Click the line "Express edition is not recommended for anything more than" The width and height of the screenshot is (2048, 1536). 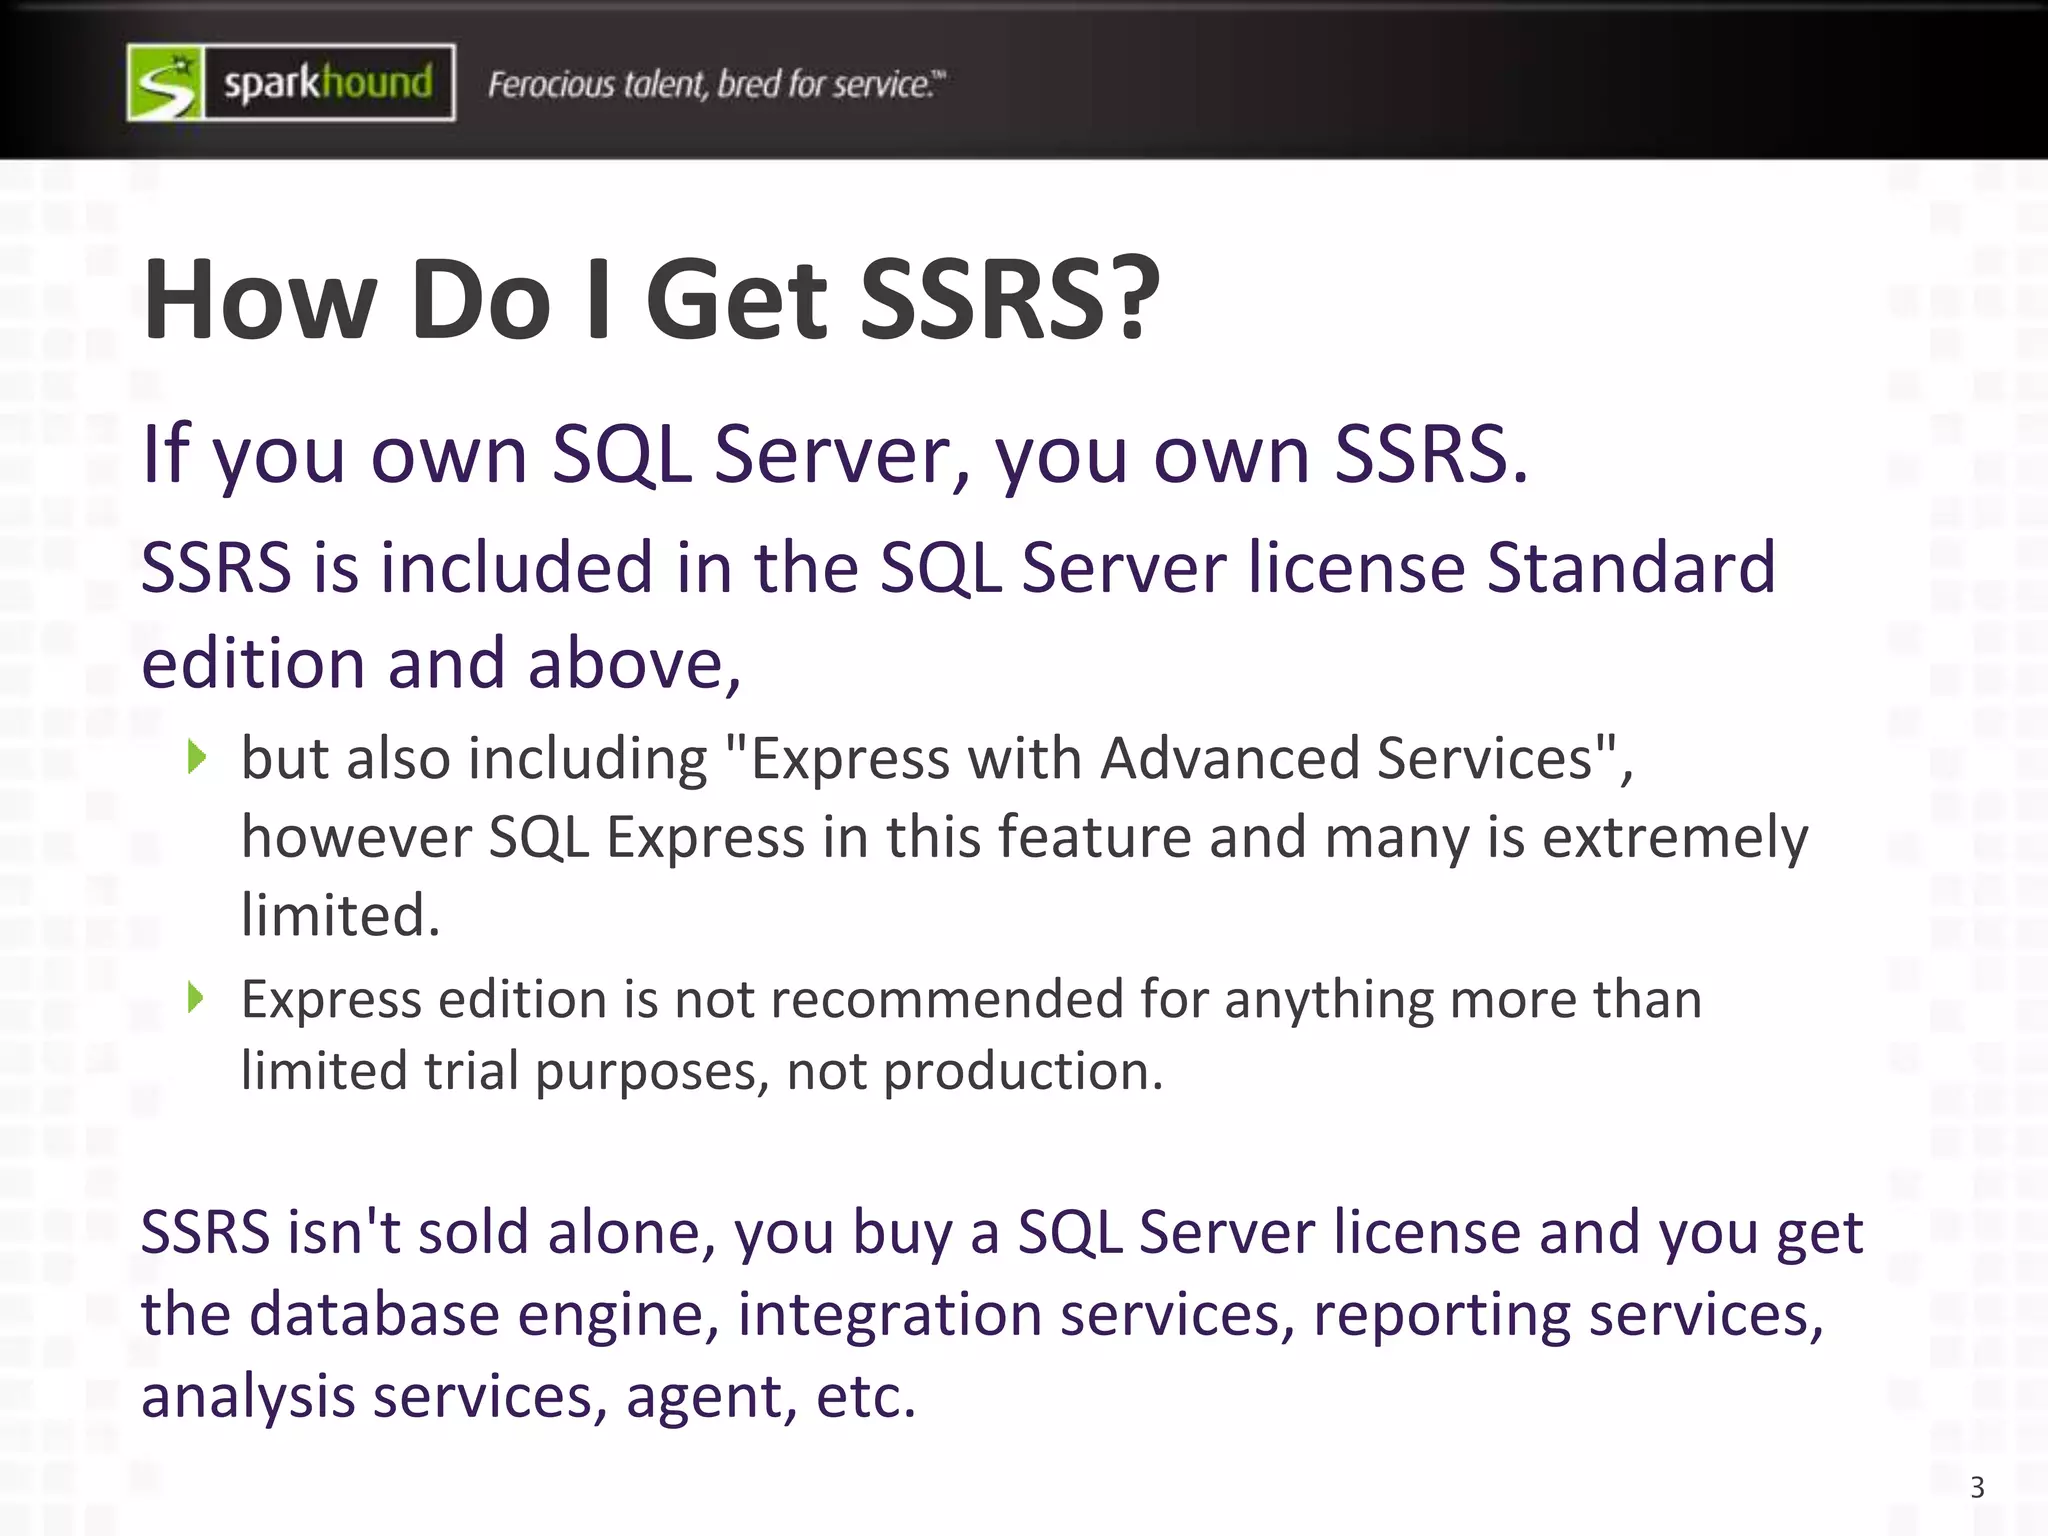click(972, 1000)
